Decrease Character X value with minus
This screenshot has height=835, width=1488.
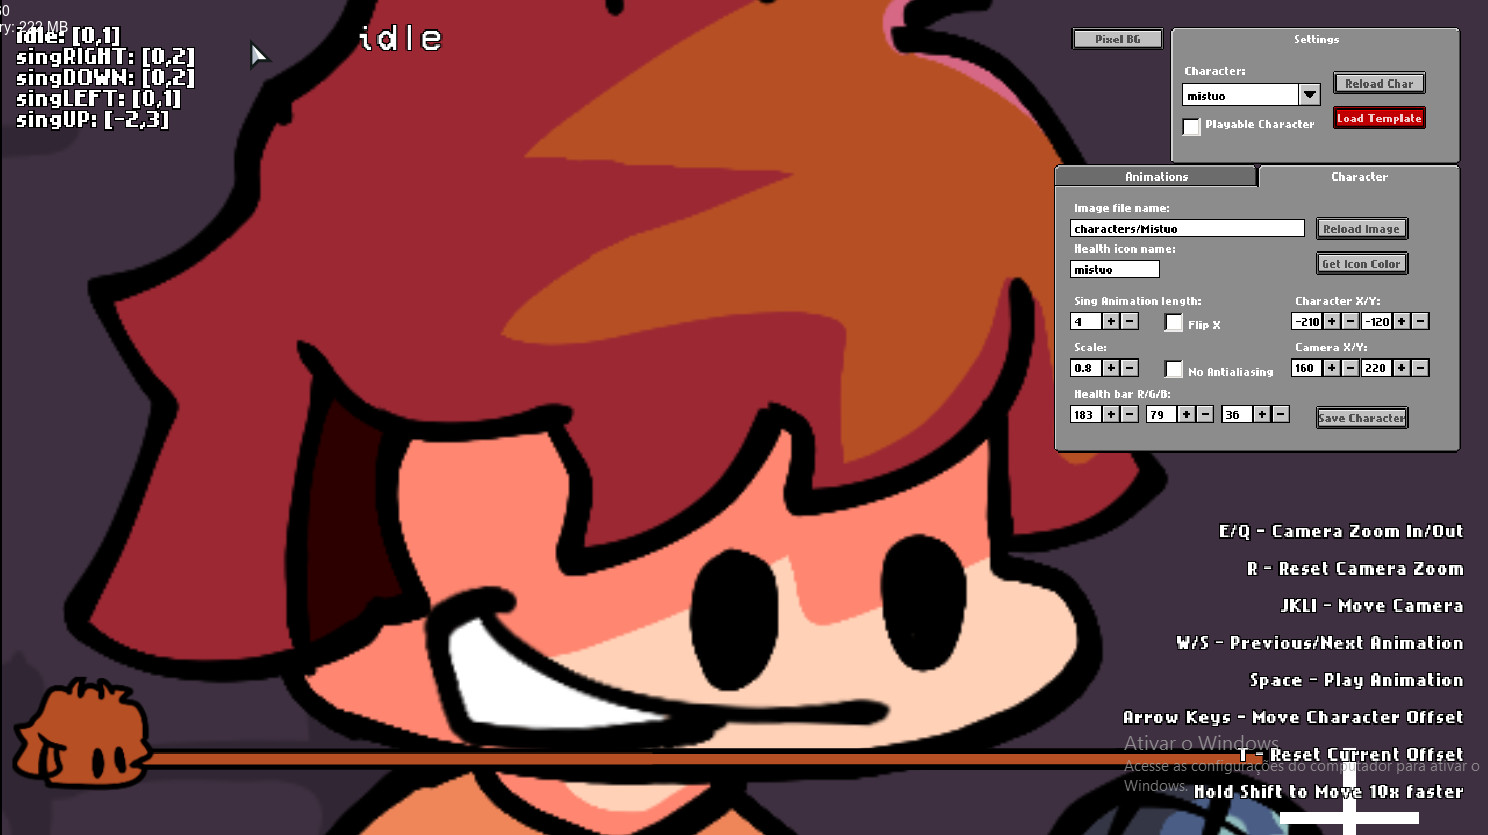(1350, 321)
